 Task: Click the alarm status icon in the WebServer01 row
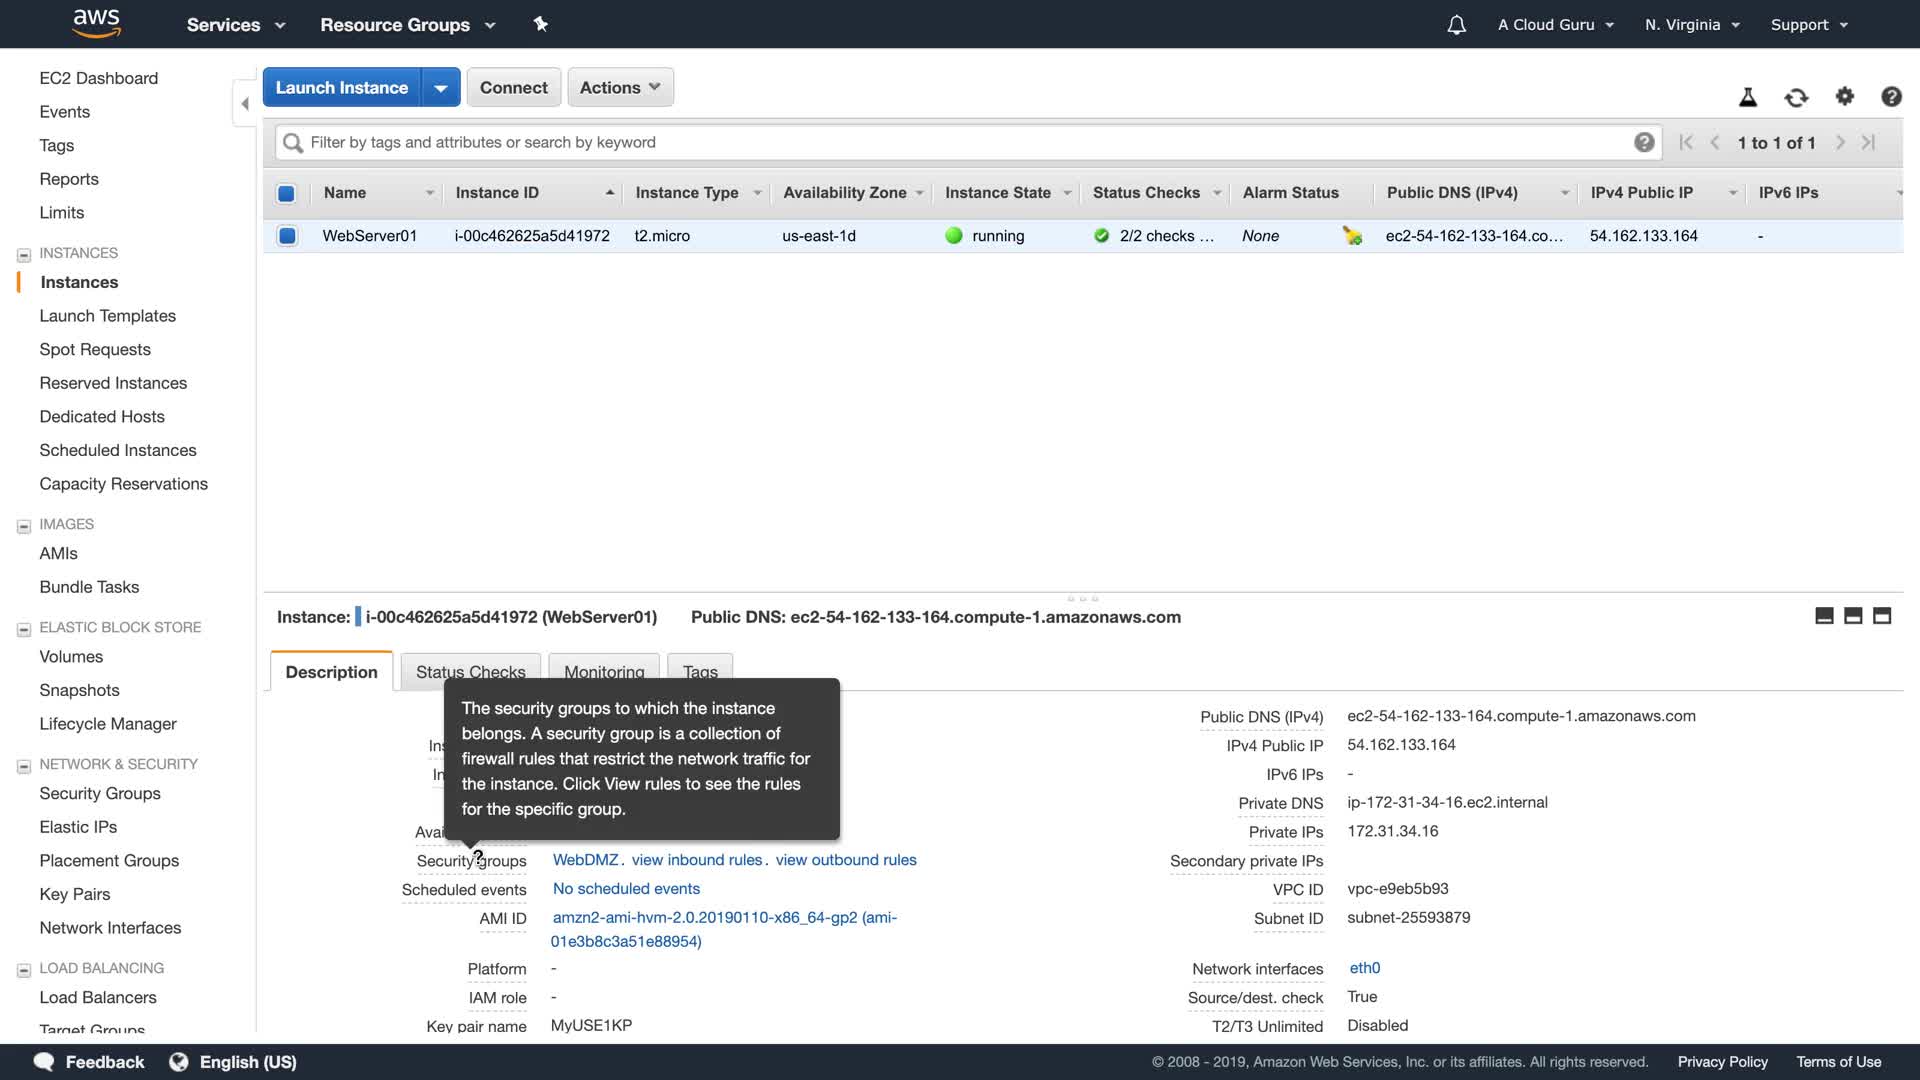click(x=1352, y=236)
